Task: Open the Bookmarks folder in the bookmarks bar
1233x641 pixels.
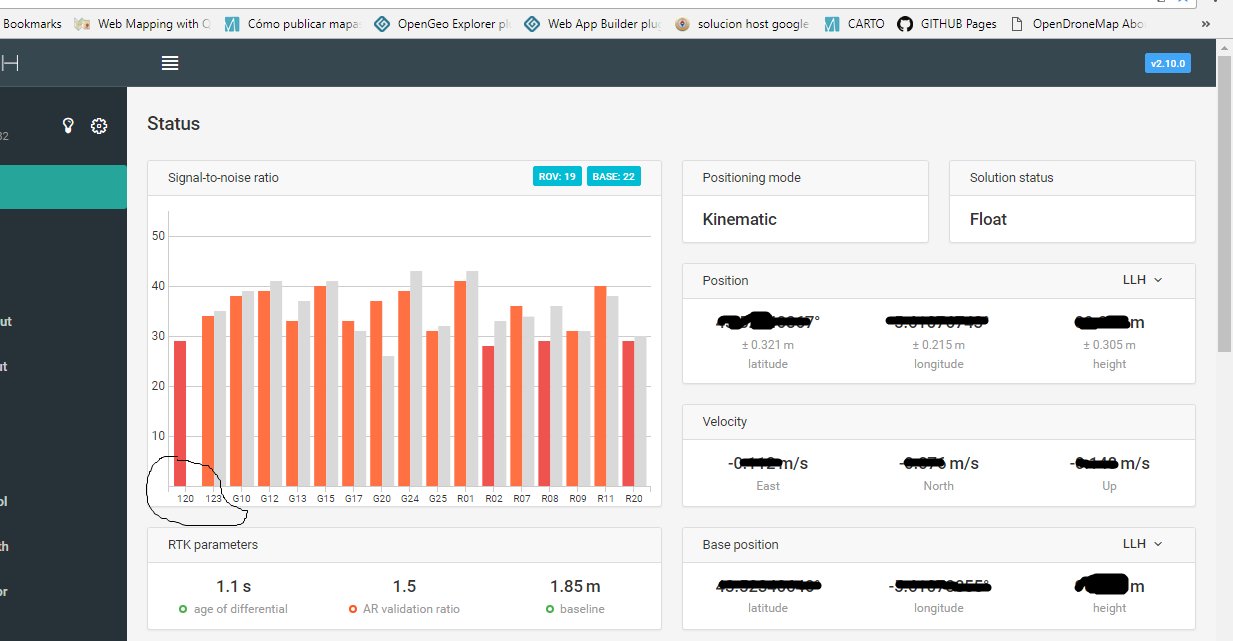Action: coord(32,24)
